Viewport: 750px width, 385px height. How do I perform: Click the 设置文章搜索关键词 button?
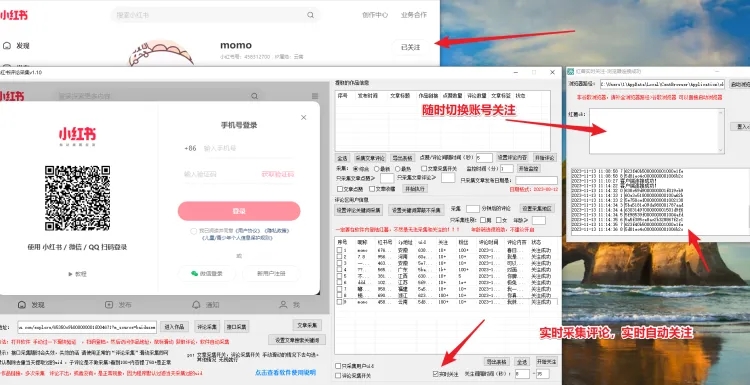click(297, 340)
